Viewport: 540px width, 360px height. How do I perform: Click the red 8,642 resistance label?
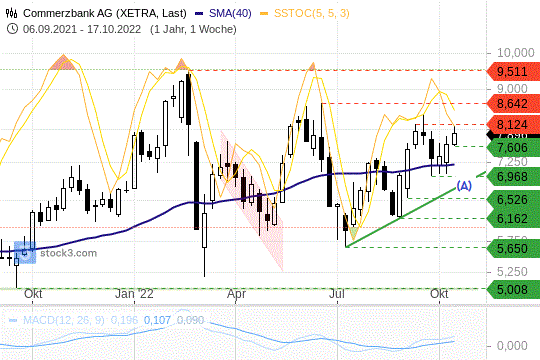point(513,103)
